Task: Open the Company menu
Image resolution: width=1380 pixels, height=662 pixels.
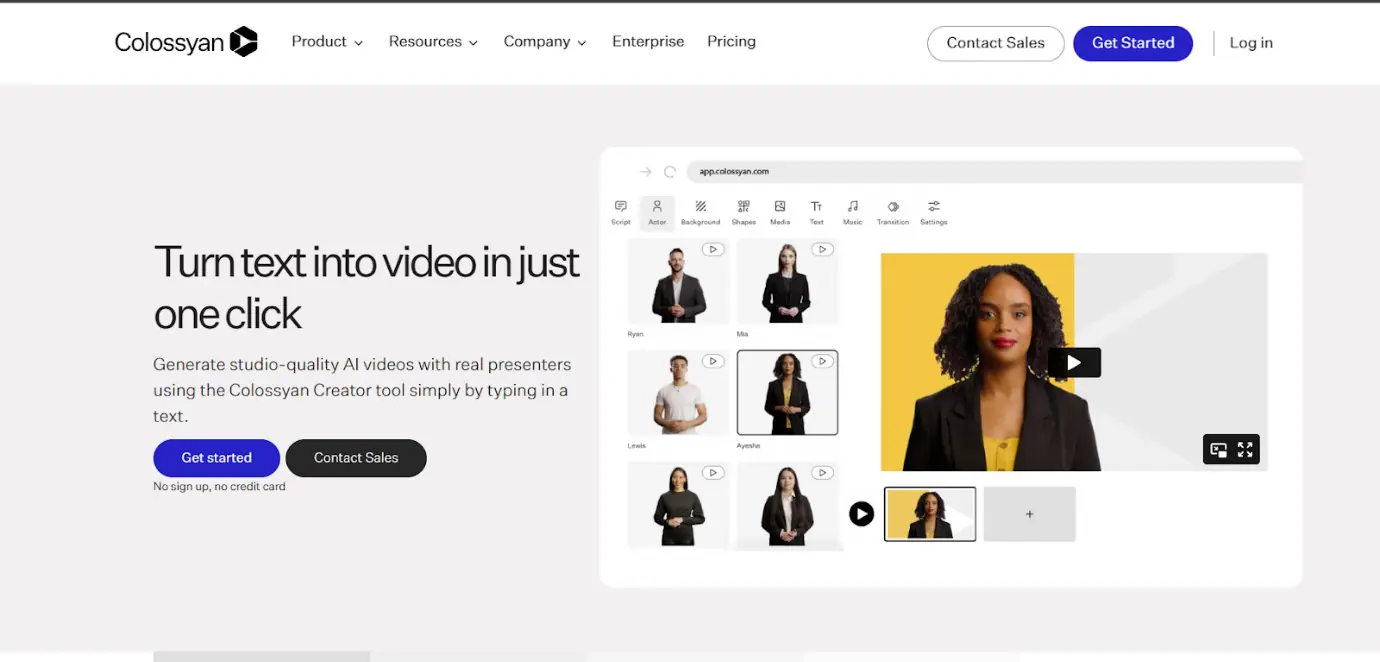Action: point(545,42)
